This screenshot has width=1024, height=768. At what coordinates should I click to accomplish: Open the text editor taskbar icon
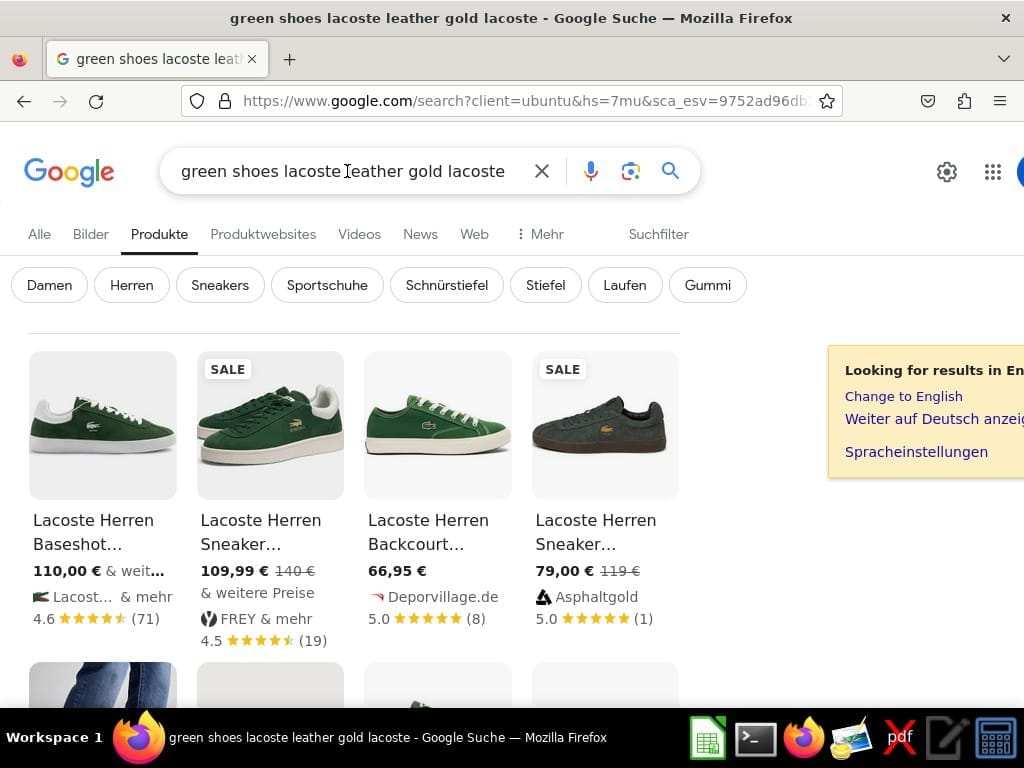pos(947,739)
